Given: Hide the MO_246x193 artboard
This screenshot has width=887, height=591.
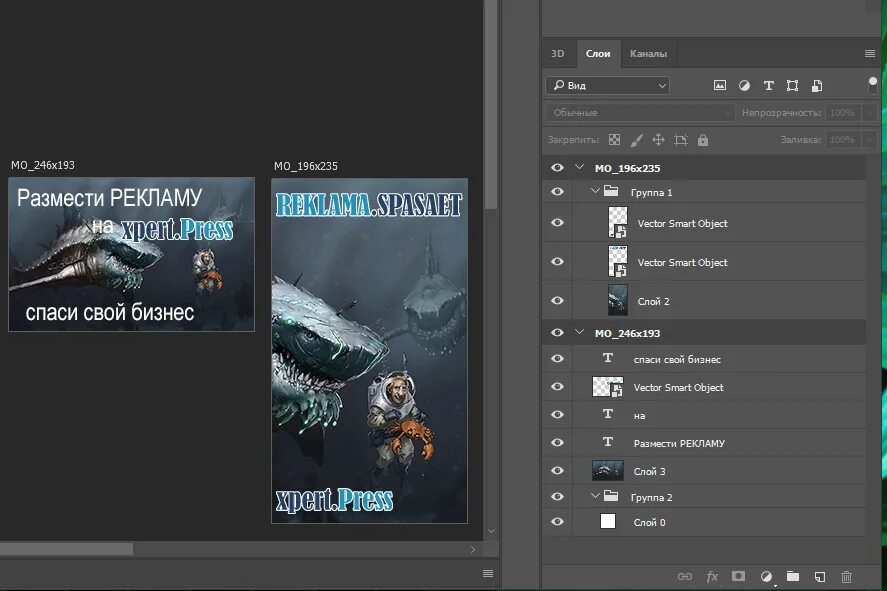Looking at the screenshot, I should 557,333.
